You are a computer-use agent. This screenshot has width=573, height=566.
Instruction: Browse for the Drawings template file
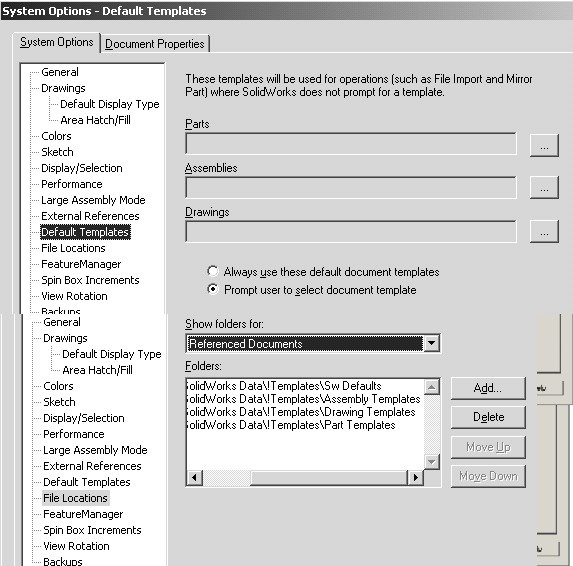544,231
